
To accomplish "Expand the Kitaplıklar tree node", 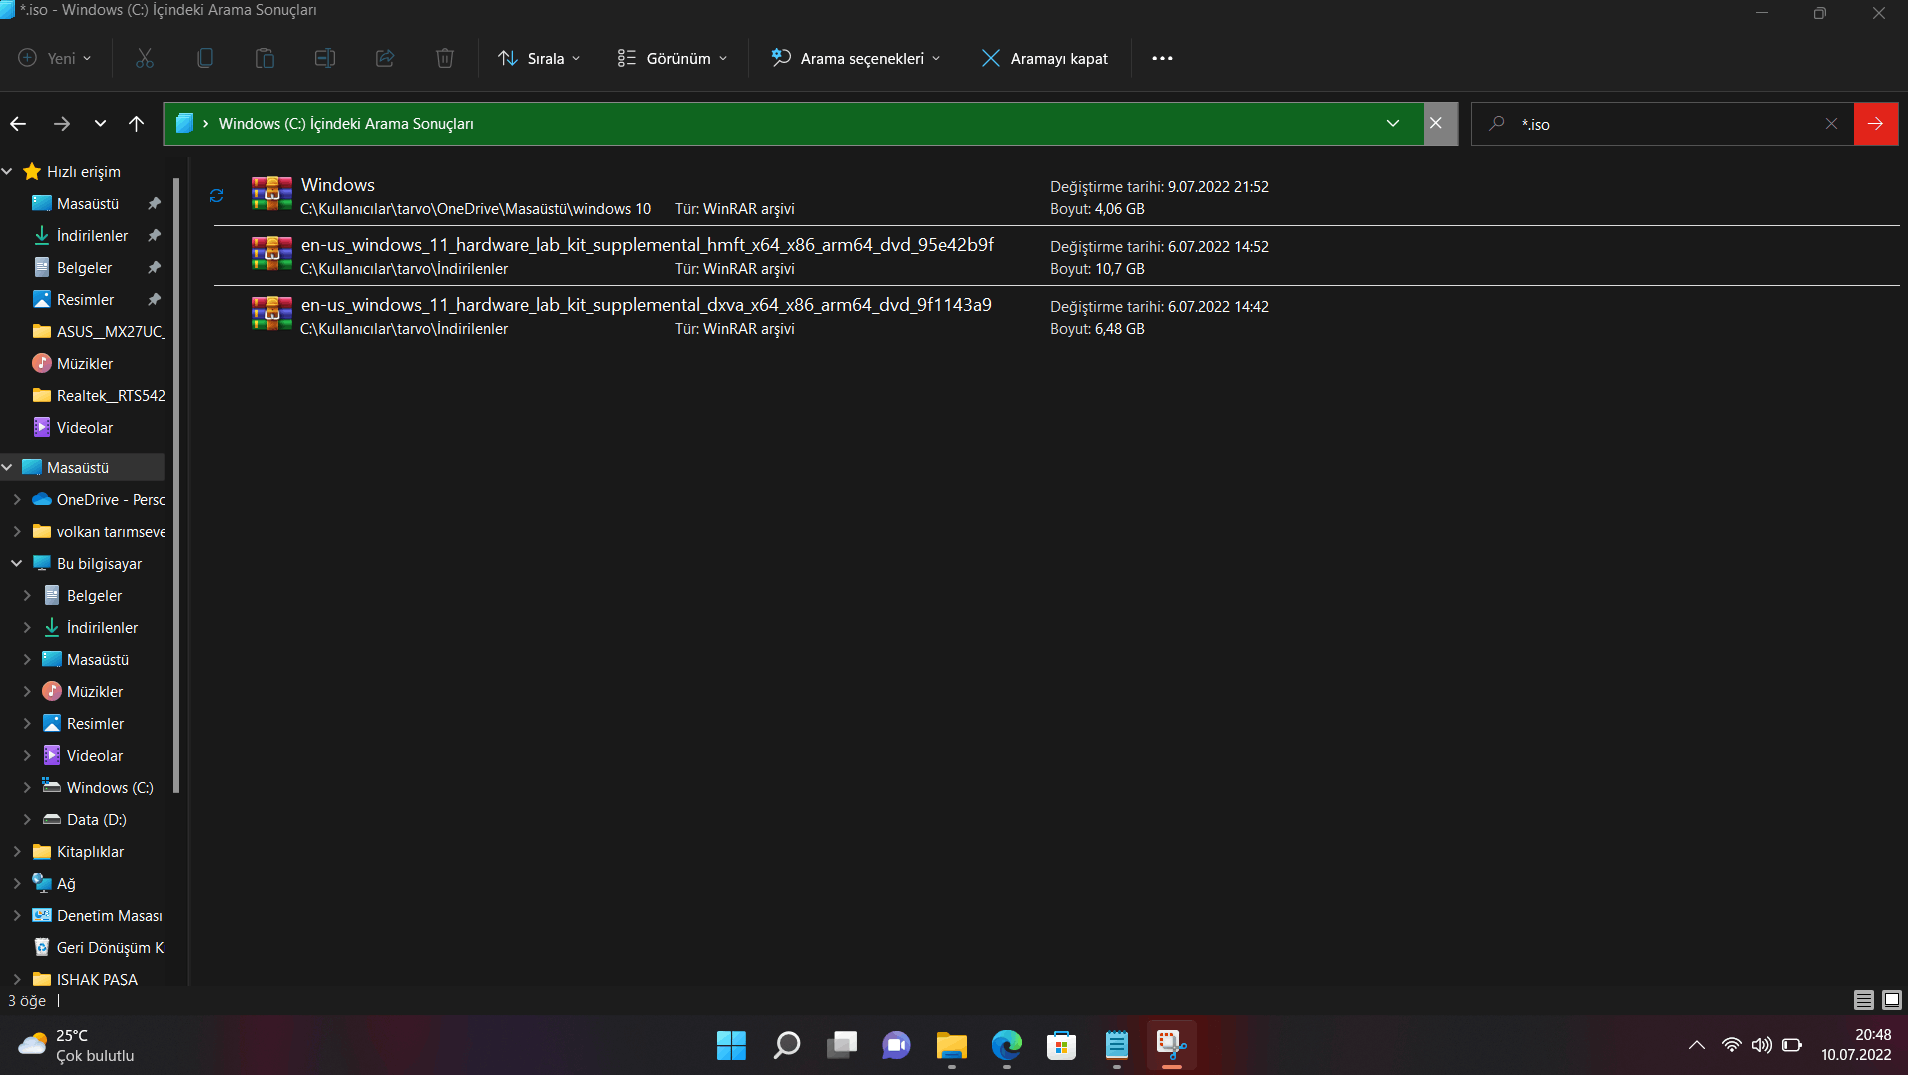I will click(17, 852).
